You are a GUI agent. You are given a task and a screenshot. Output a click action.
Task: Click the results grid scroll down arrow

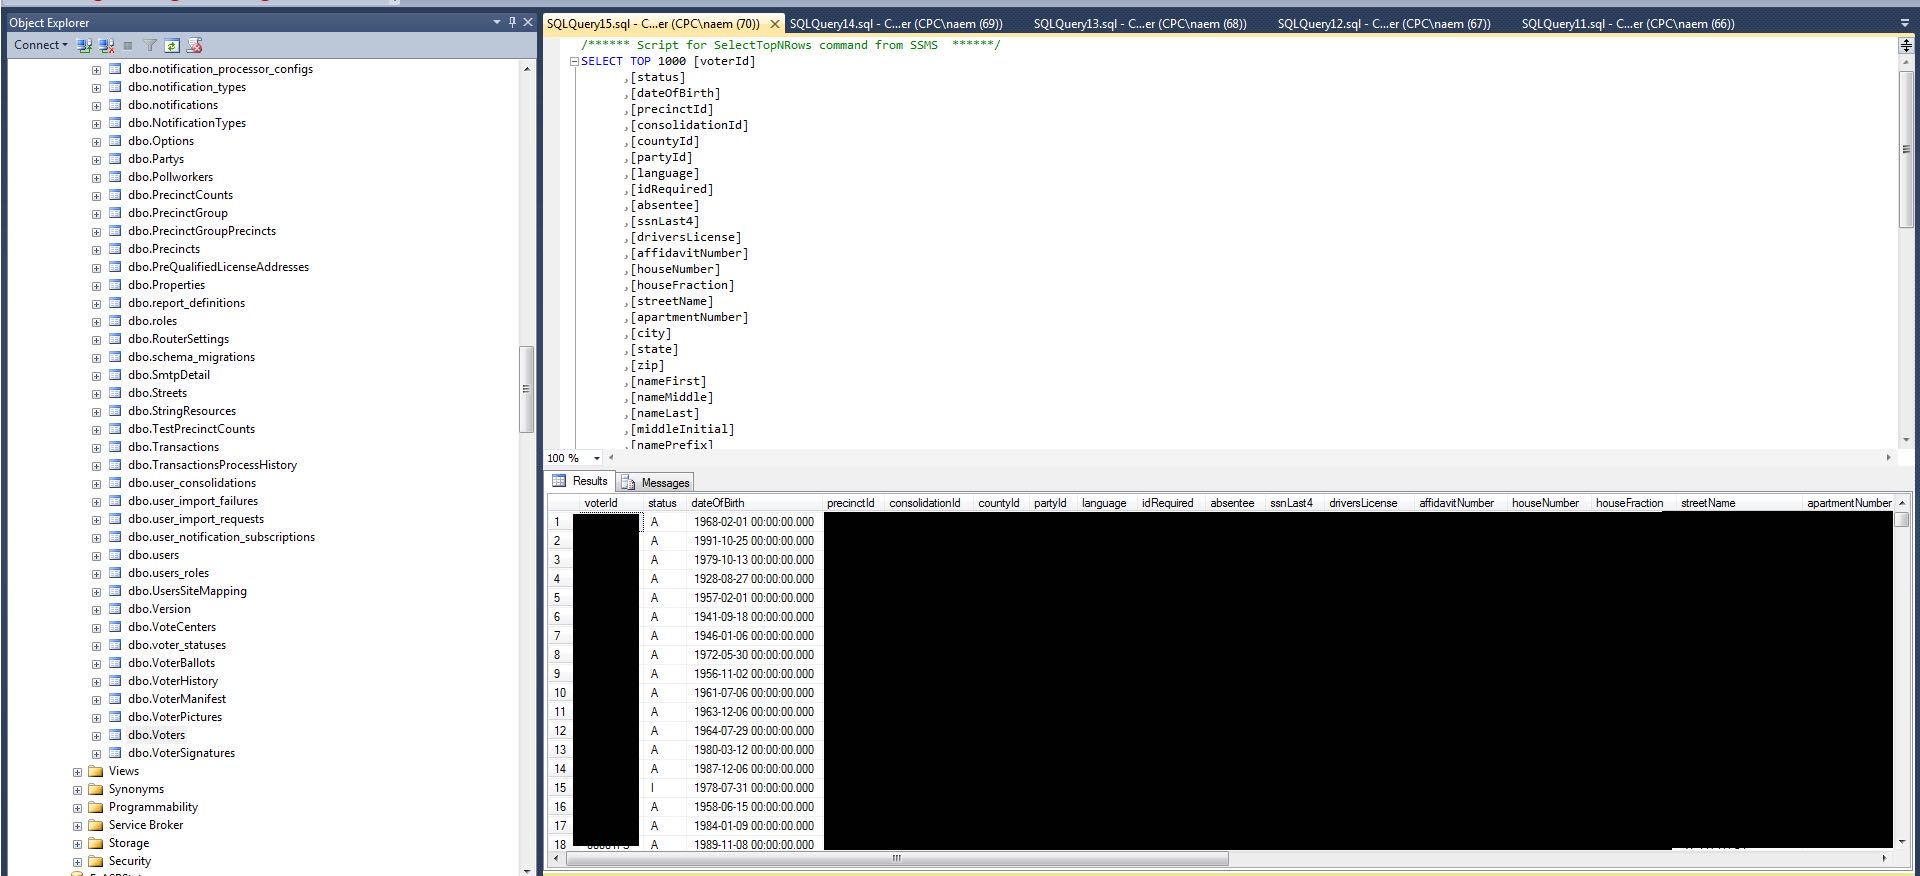click(1901, 843)
